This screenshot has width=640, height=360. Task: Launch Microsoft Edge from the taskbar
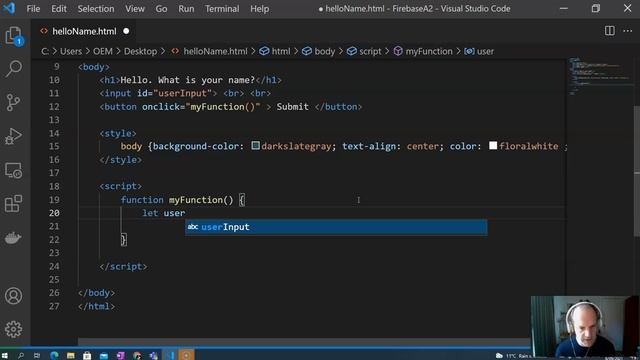(54, 356)
